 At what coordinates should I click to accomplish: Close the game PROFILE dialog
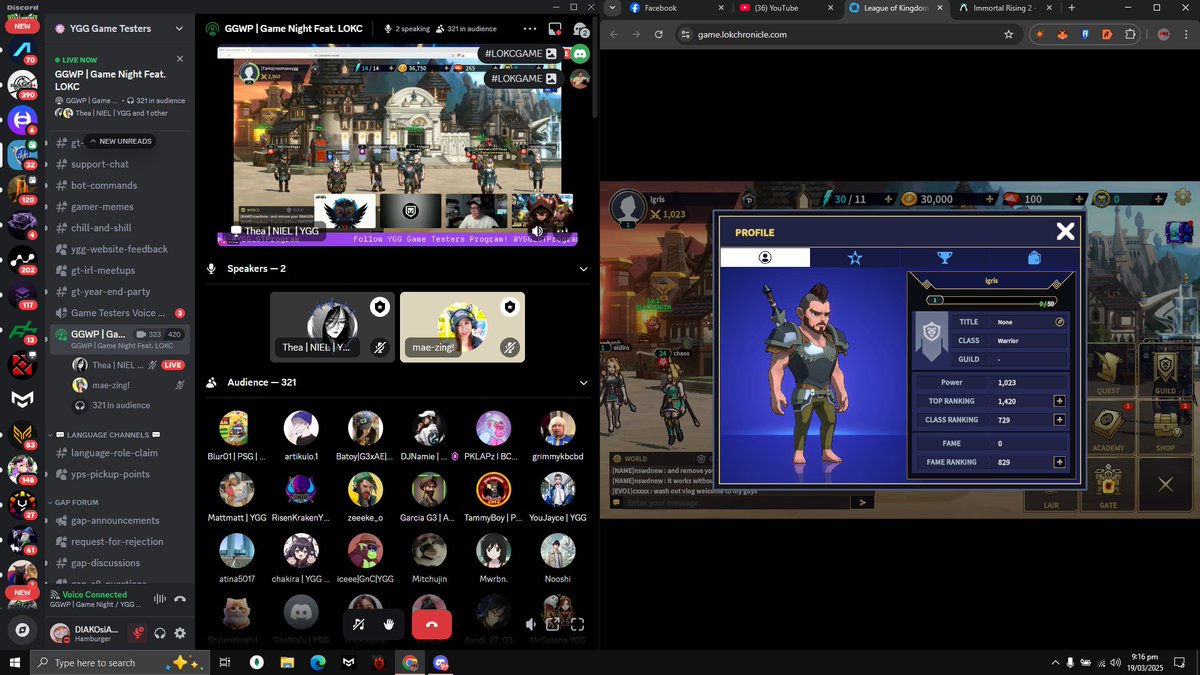click(1065, 232)
